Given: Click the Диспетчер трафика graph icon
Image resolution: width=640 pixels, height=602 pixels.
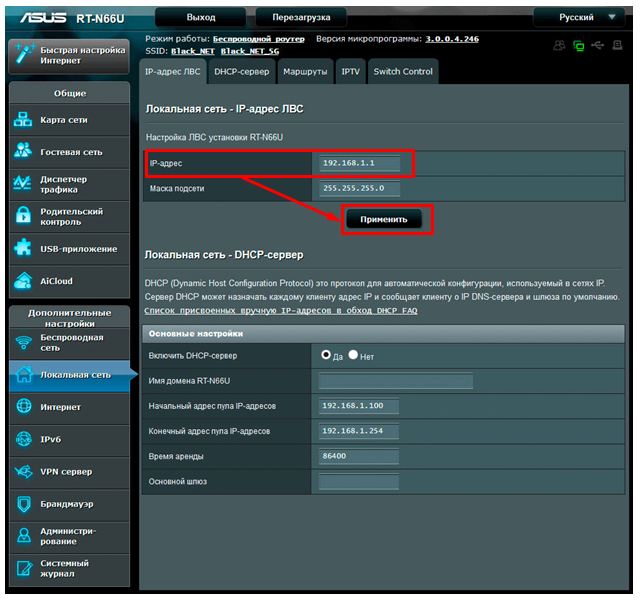Looking at the screenshot, I should point(22,183).
